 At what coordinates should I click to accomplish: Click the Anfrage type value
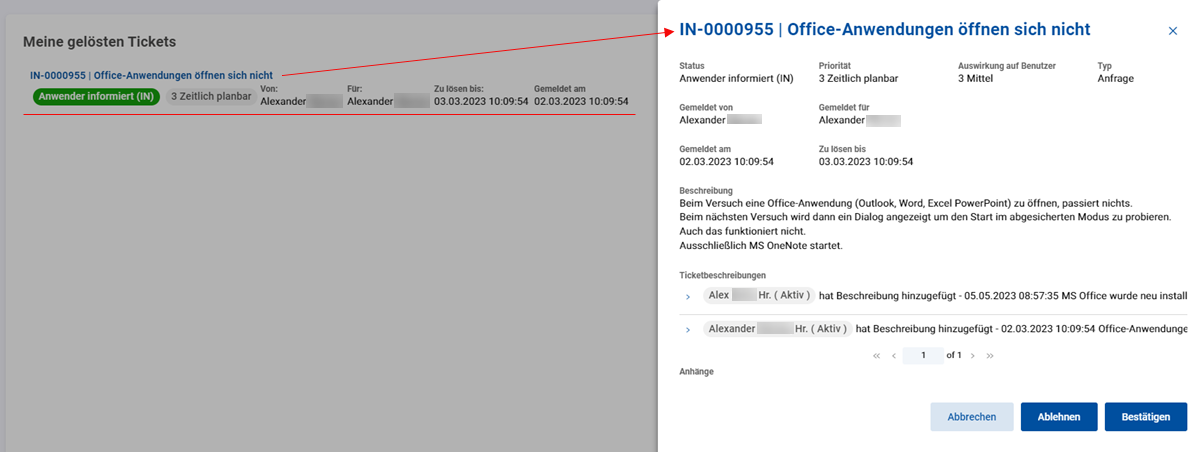coord(1115,78)
